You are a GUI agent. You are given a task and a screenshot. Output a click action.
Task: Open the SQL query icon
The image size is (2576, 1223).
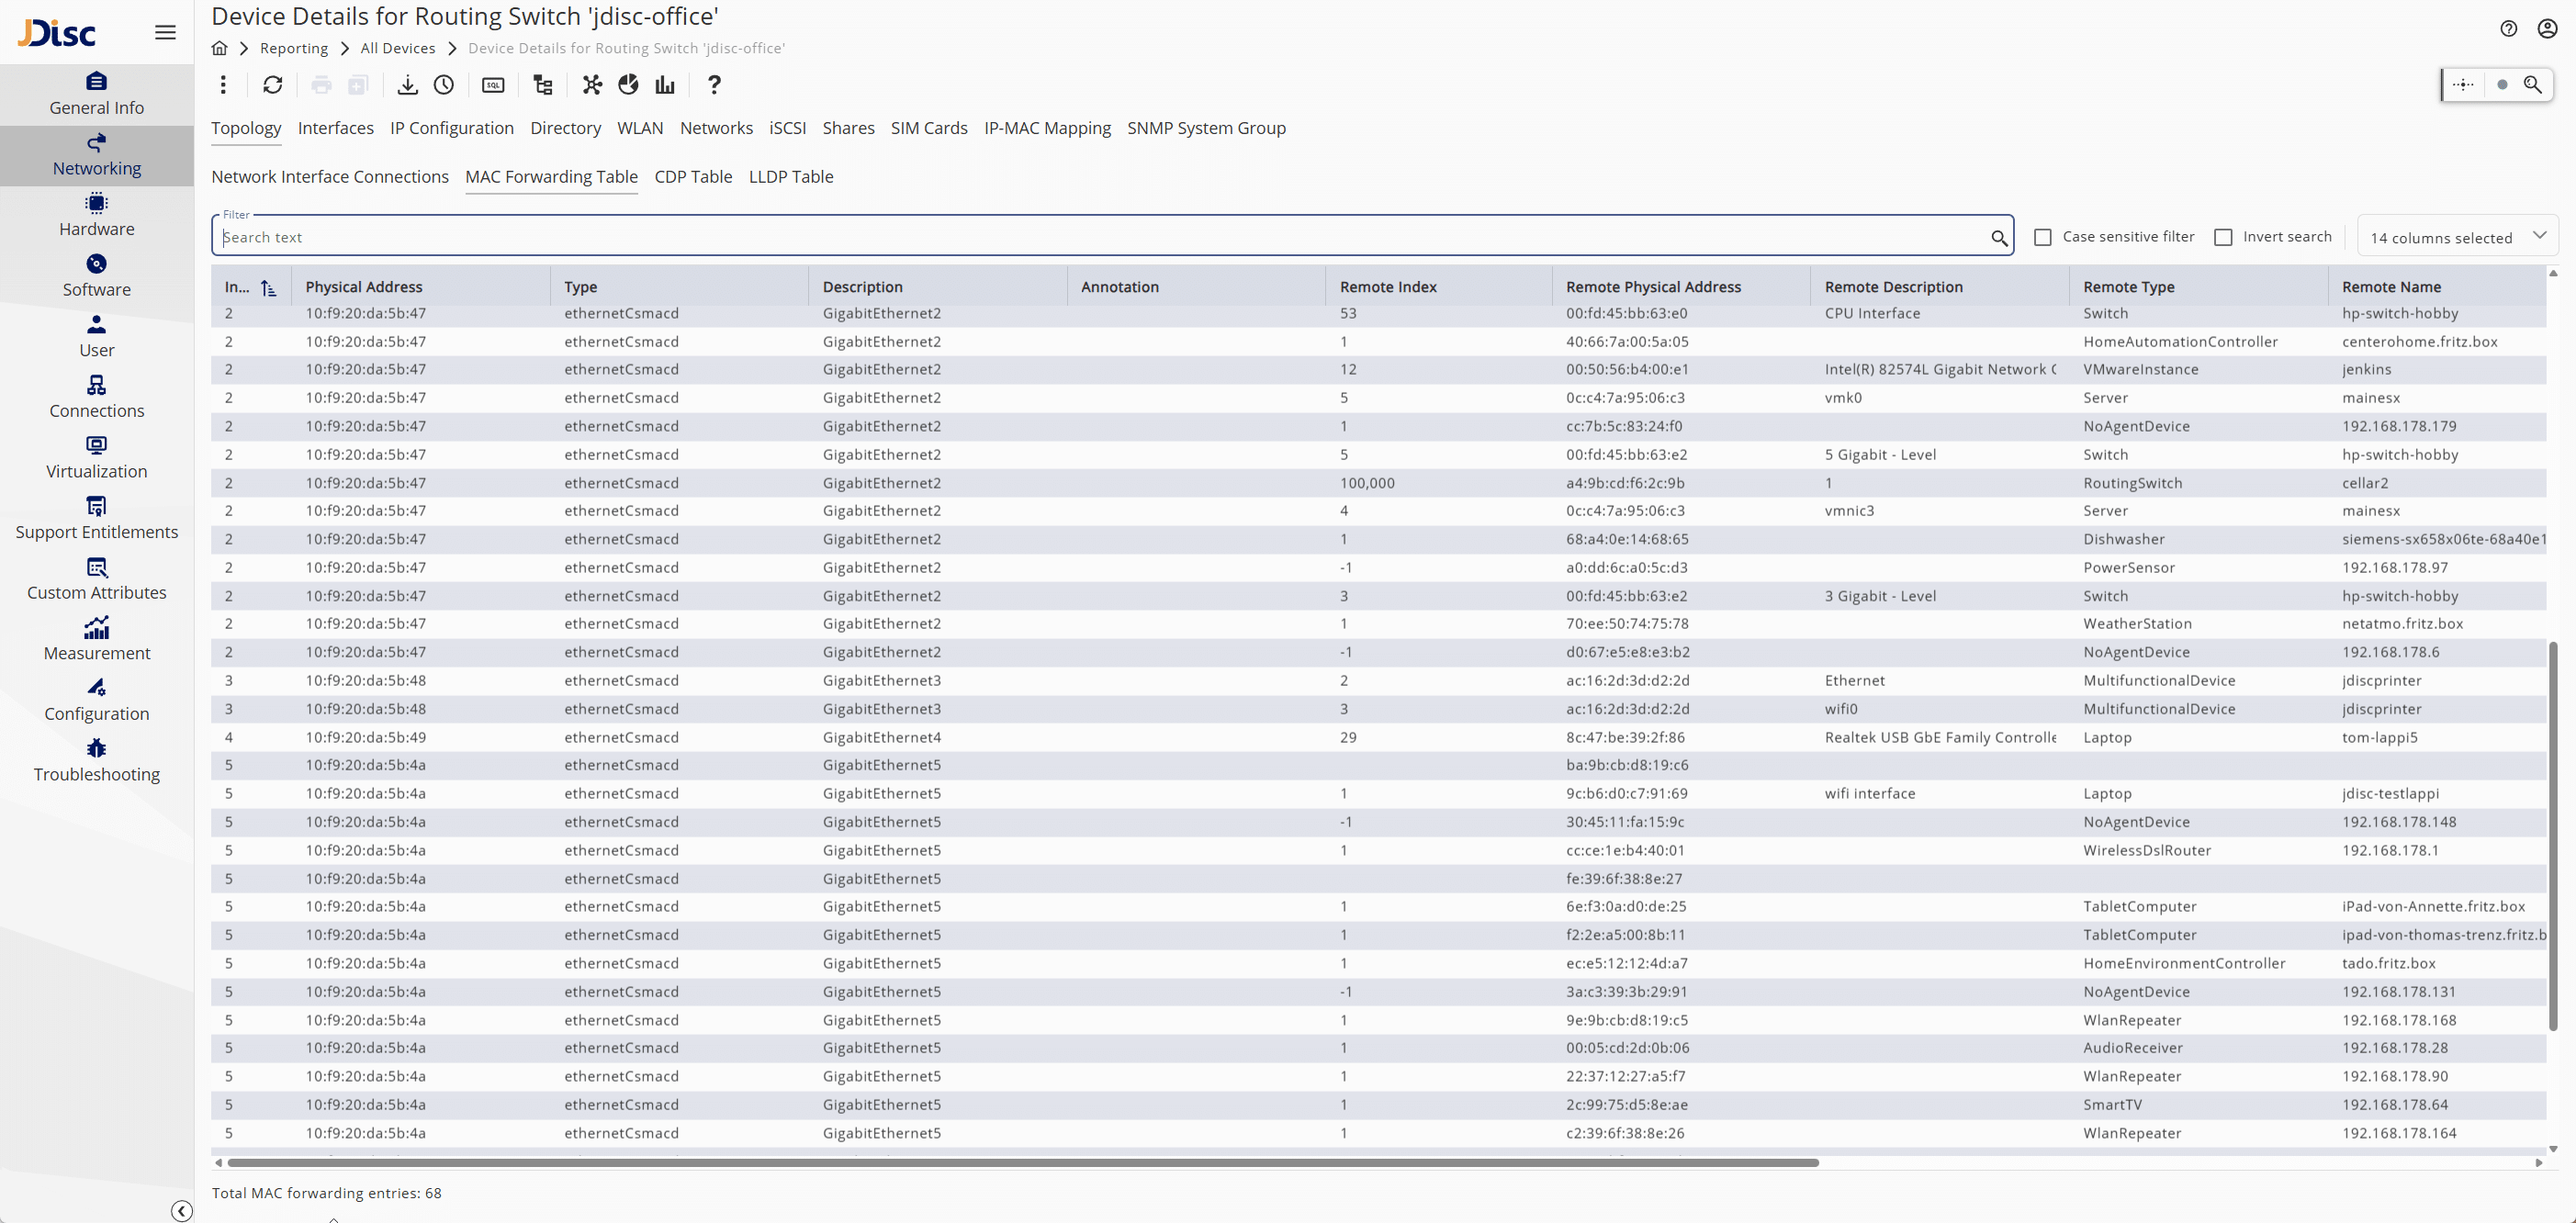coord(493,85)
